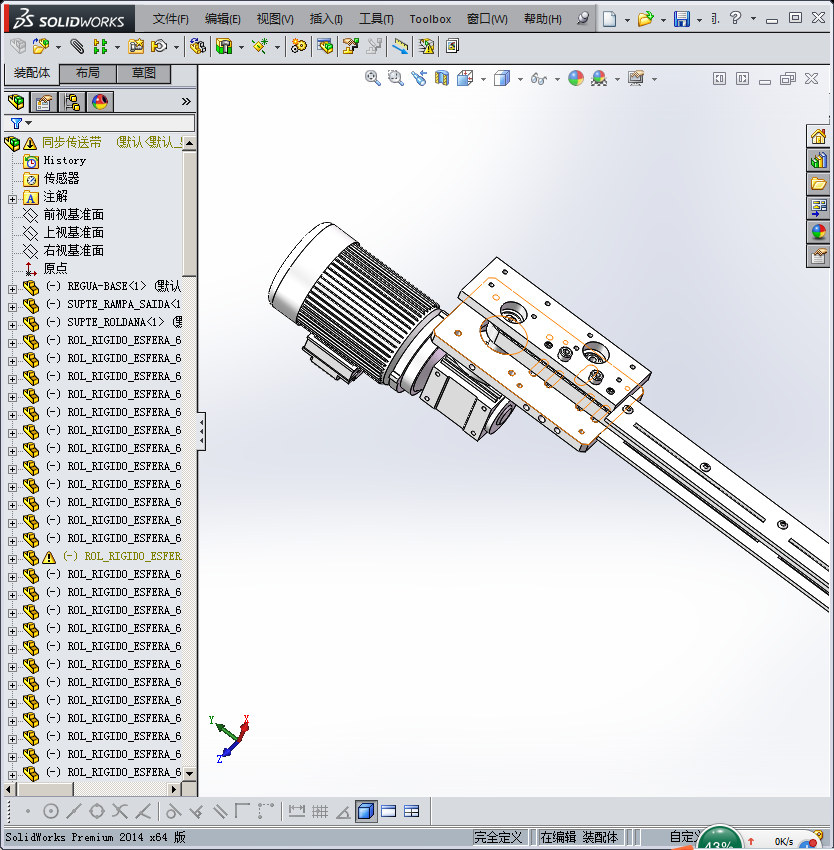The width and height of the screenshot is (834, 850).
Task: Click the Insert Components toolbar icon
Action: pyautogui.click(x=41, y=47)
